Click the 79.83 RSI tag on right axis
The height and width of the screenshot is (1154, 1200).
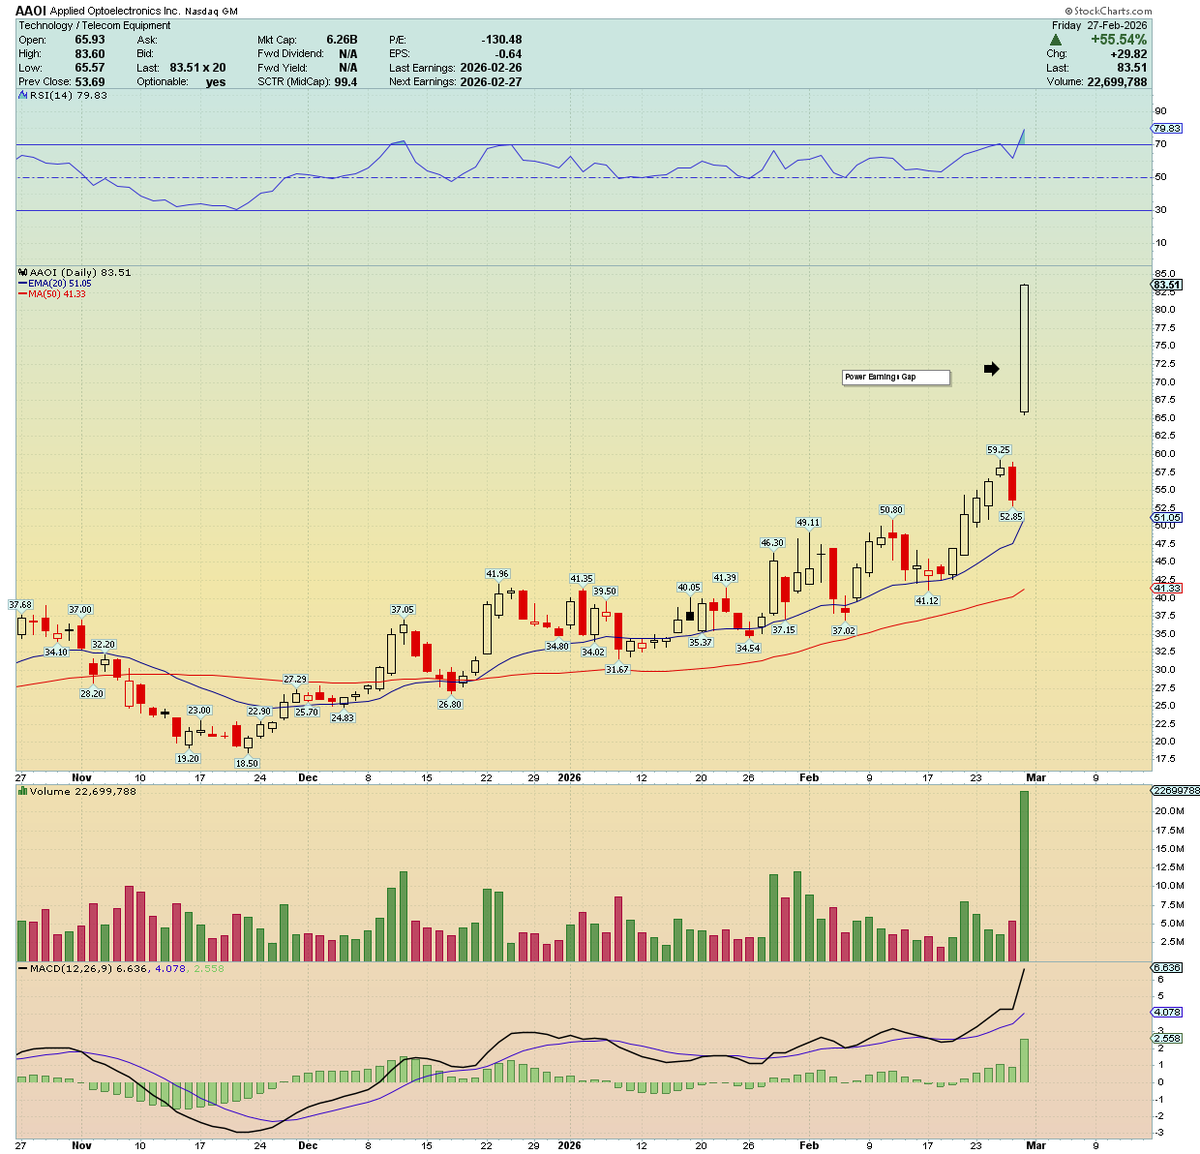point(1167,129)
